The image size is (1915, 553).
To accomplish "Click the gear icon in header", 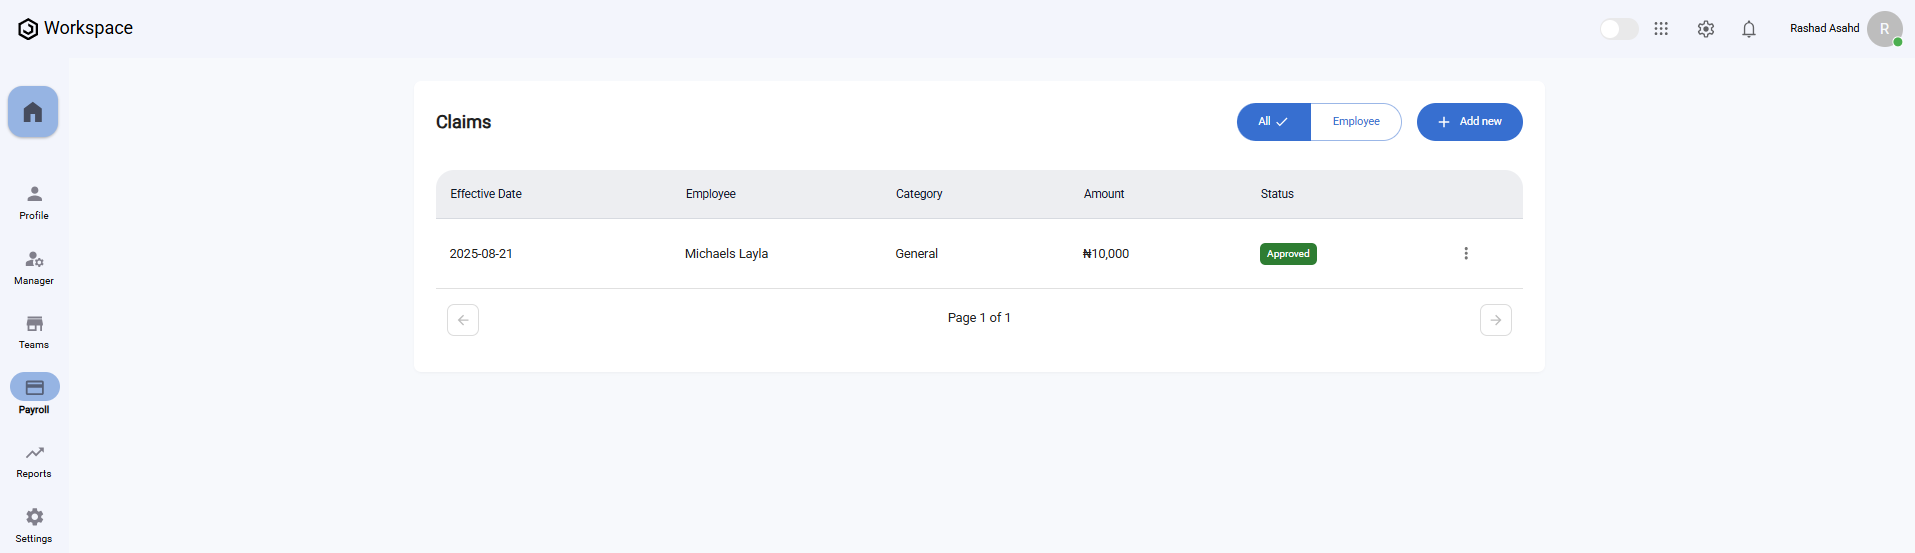I will [1706, 29].
